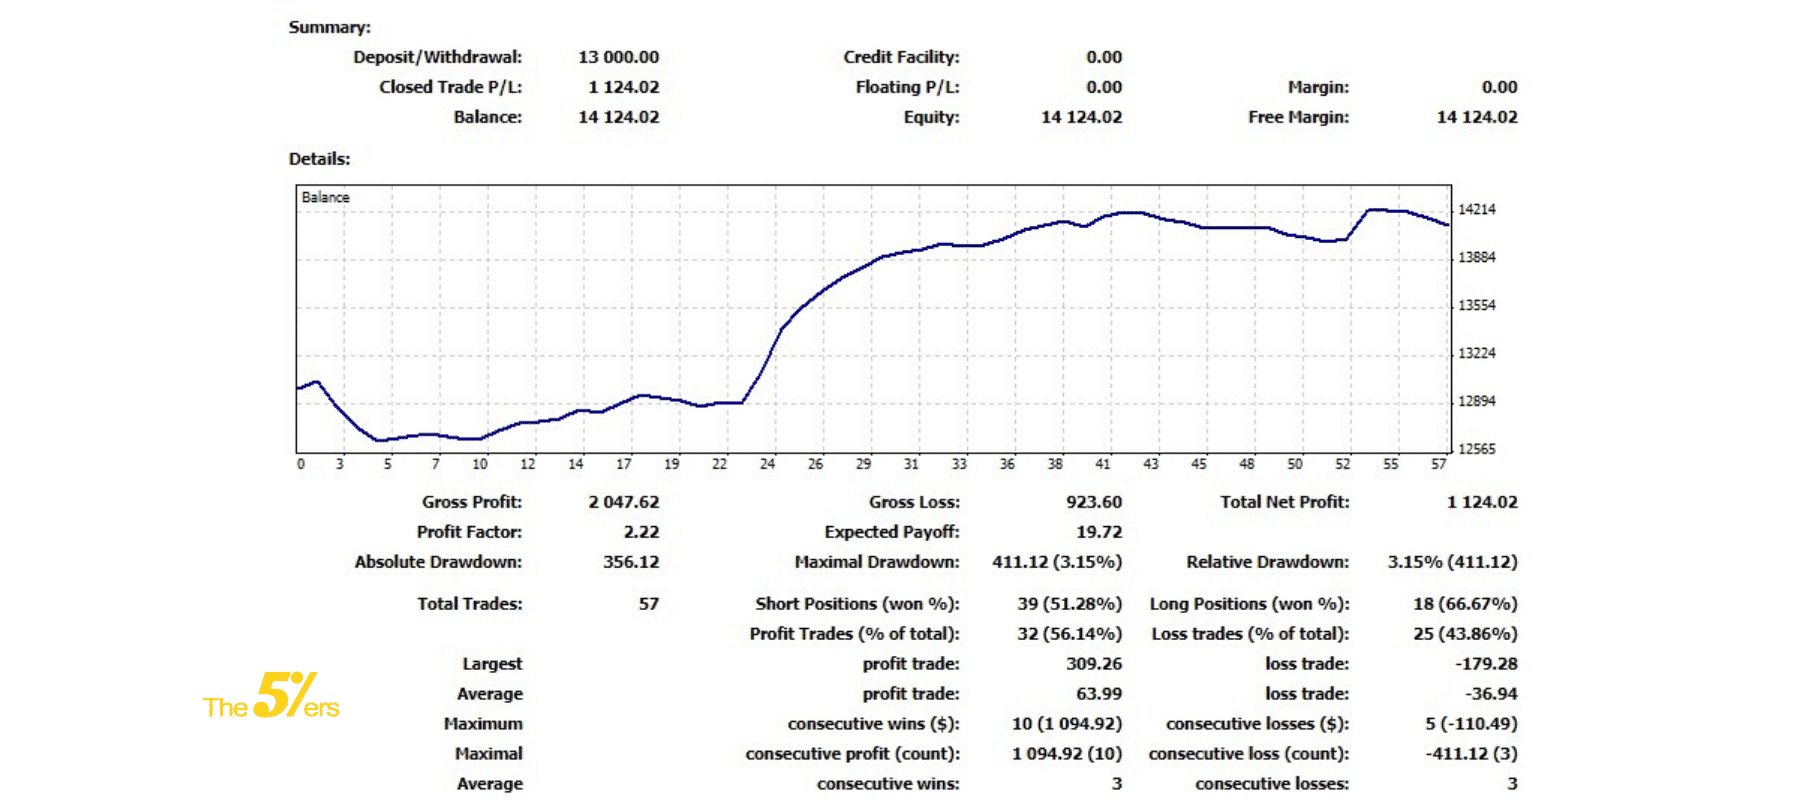
Task: Click the Profit Factor value 2.22
Action: pos(641,533)
